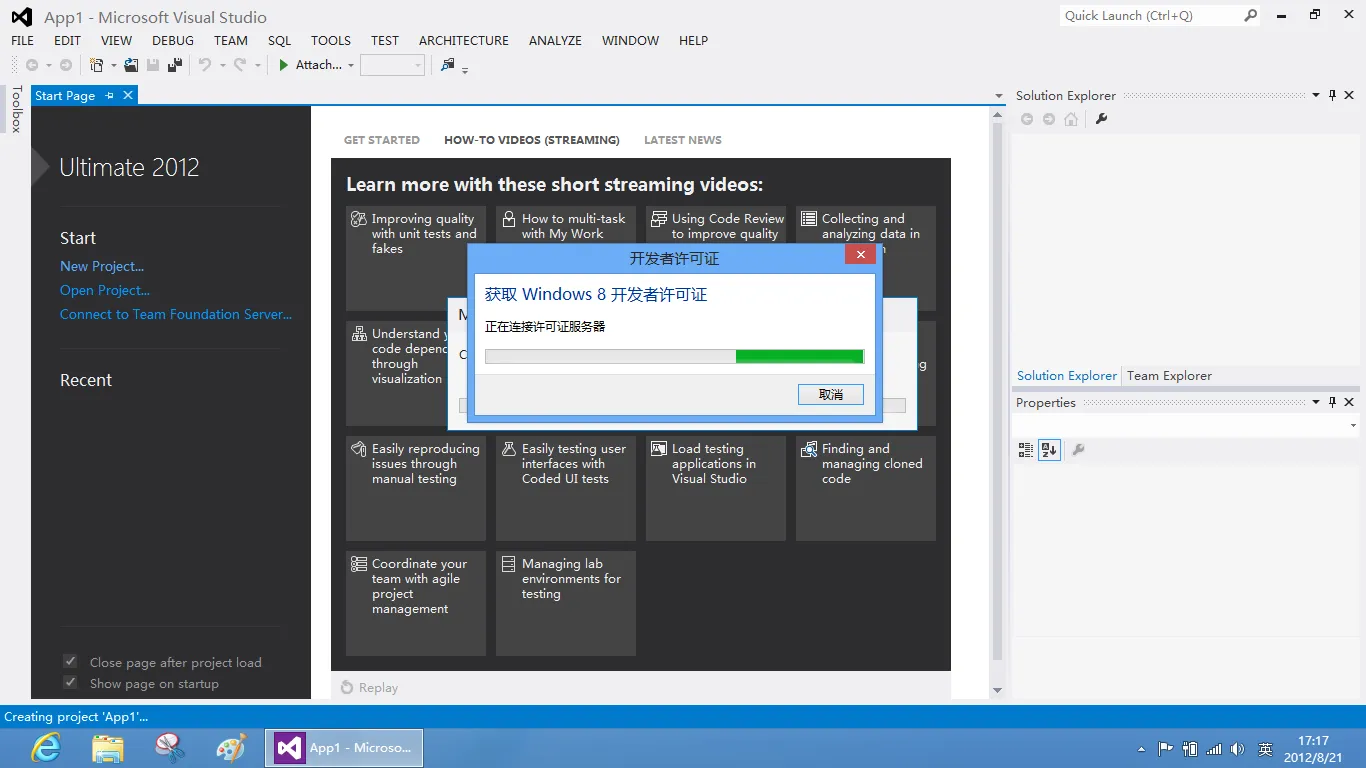1366x768 pixels.
Task: Click the 'Connect to Team Foundation Server...' link
Action: (176, 314)
